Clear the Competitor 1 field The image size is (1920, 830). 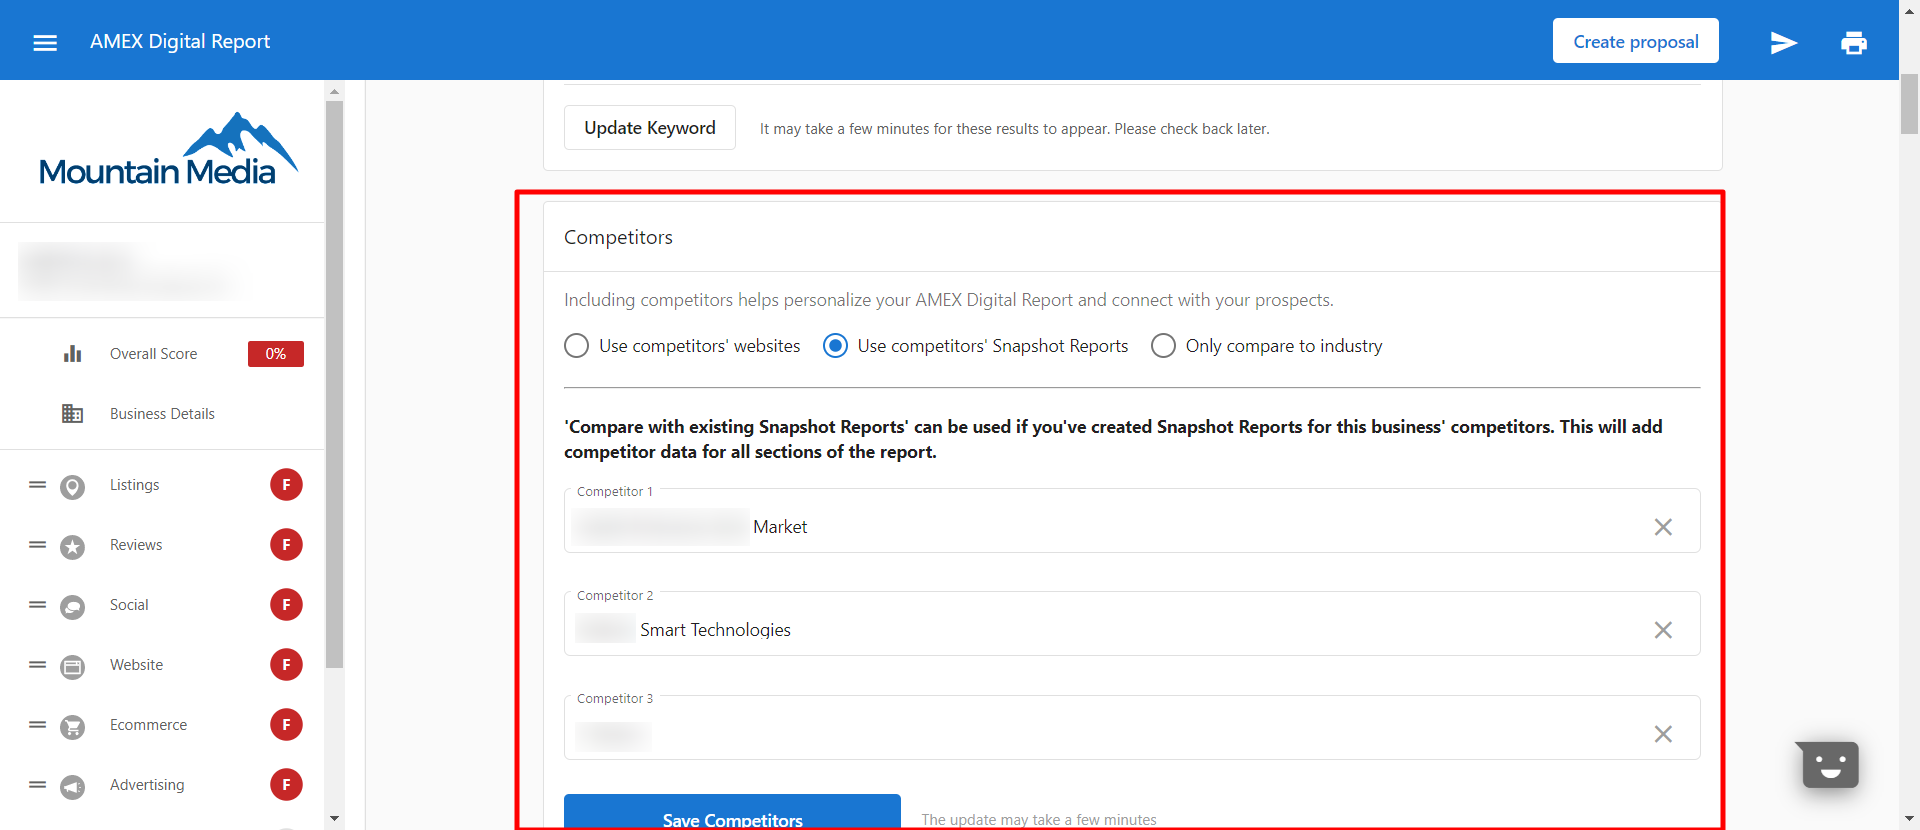click(x=1663, y=527)
